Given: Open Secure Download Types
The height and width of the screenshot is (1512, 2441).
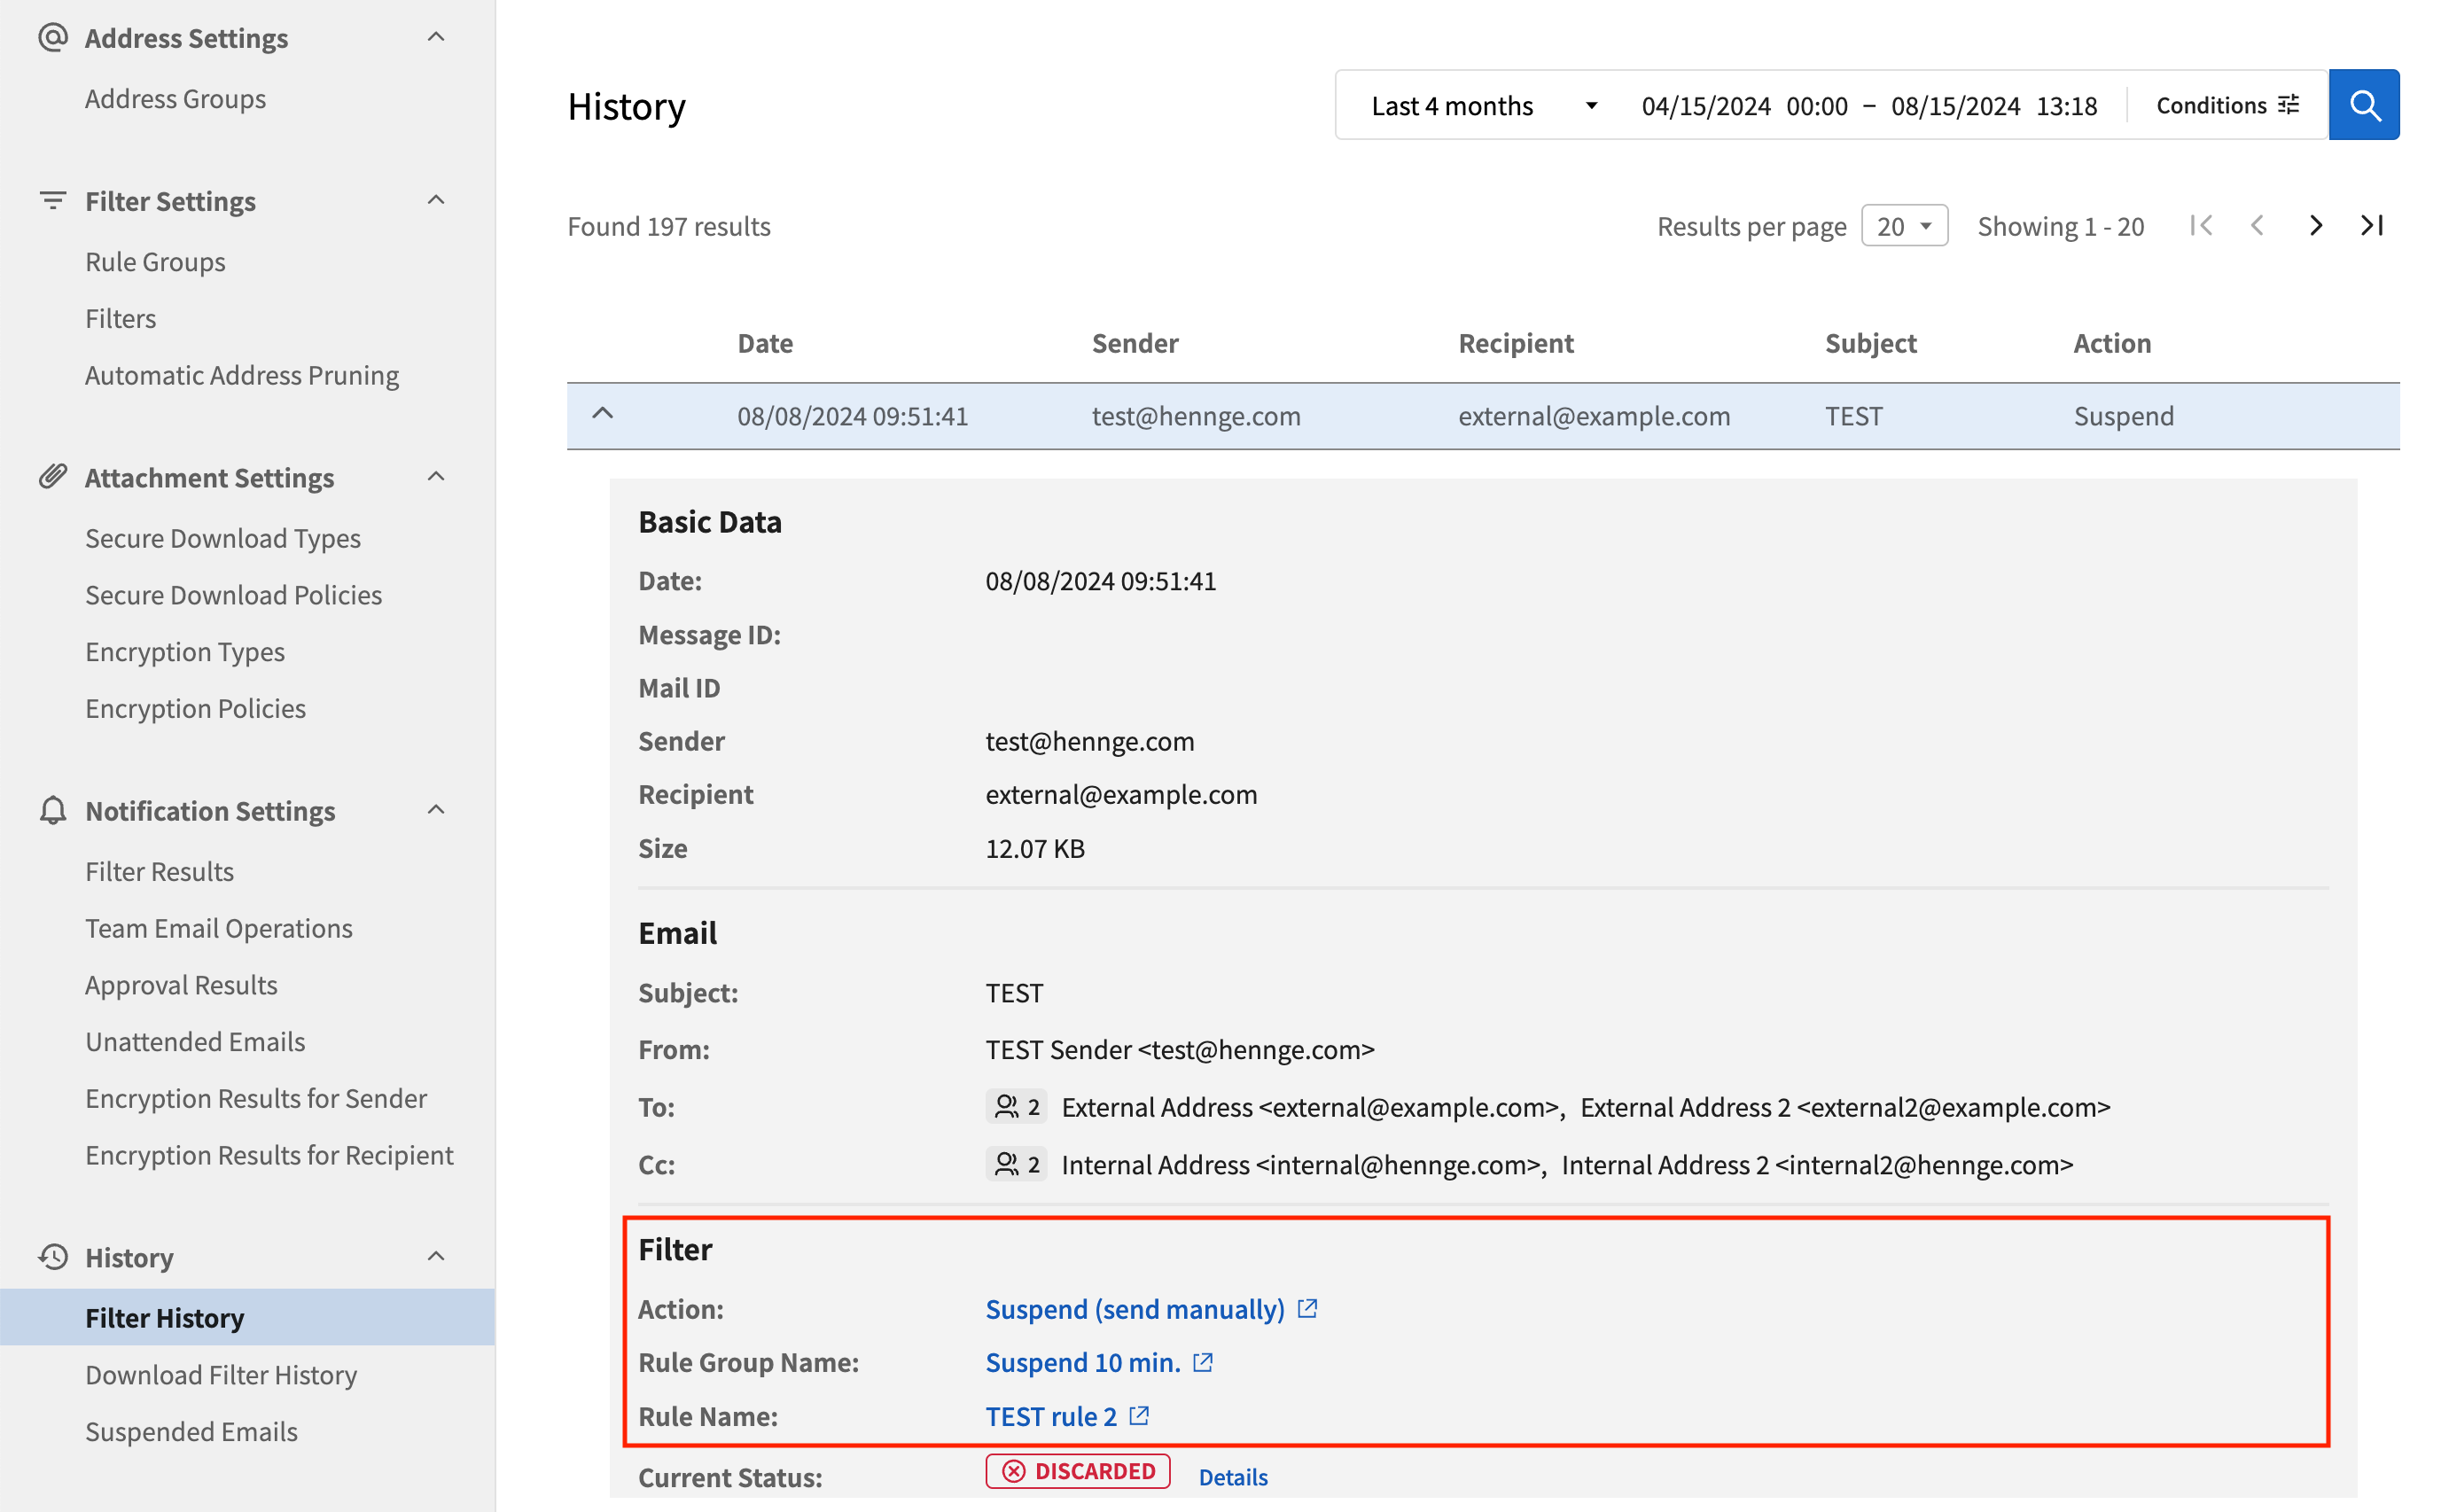Looking at the screenshot, I should [222, 538].
